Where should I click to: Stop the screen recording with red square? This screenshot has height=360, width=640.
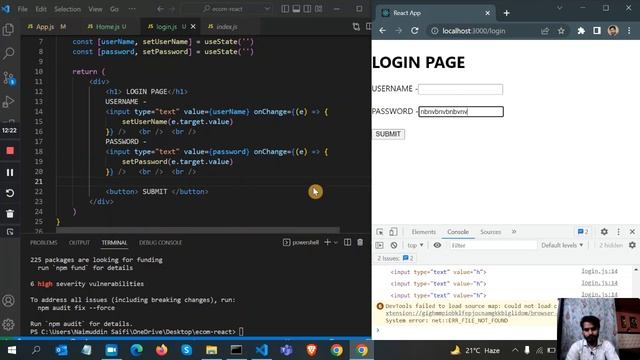pos(10,151)
